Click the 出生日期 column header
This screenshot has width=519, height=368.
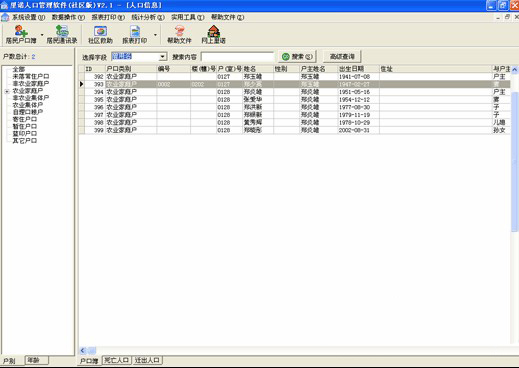click(x=359, y=69)
